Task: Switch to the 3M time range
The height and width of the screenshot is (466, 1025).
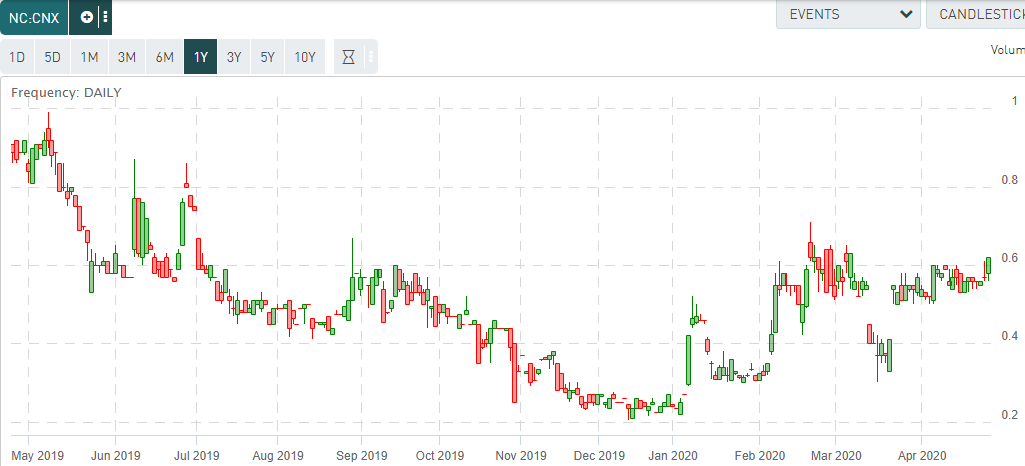Action: coord(127,57)
